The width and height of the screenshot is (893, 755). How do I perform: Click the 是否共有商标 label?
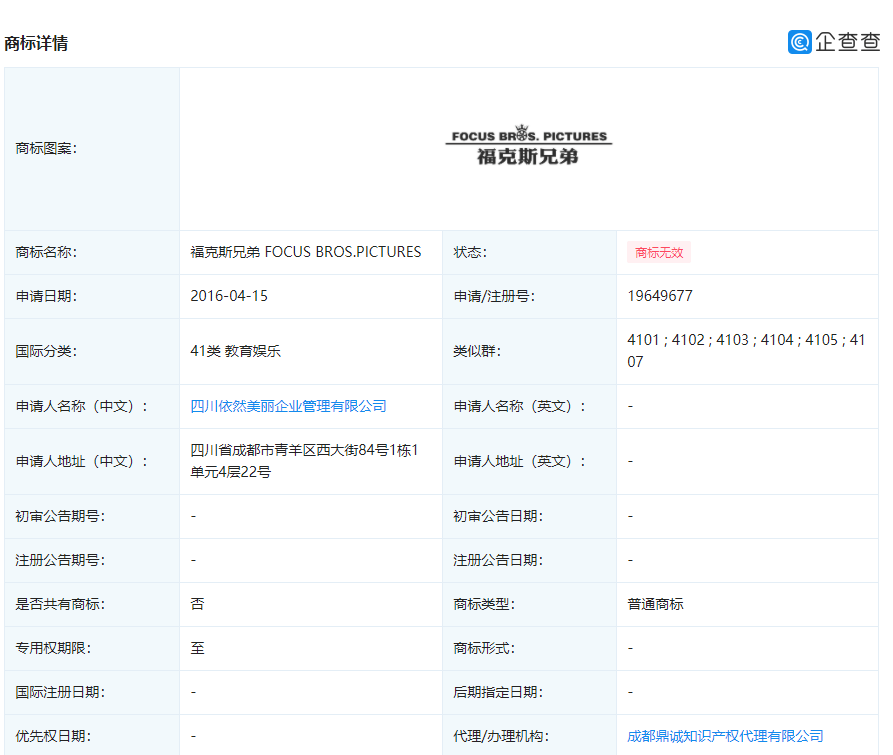pos(60,604)
